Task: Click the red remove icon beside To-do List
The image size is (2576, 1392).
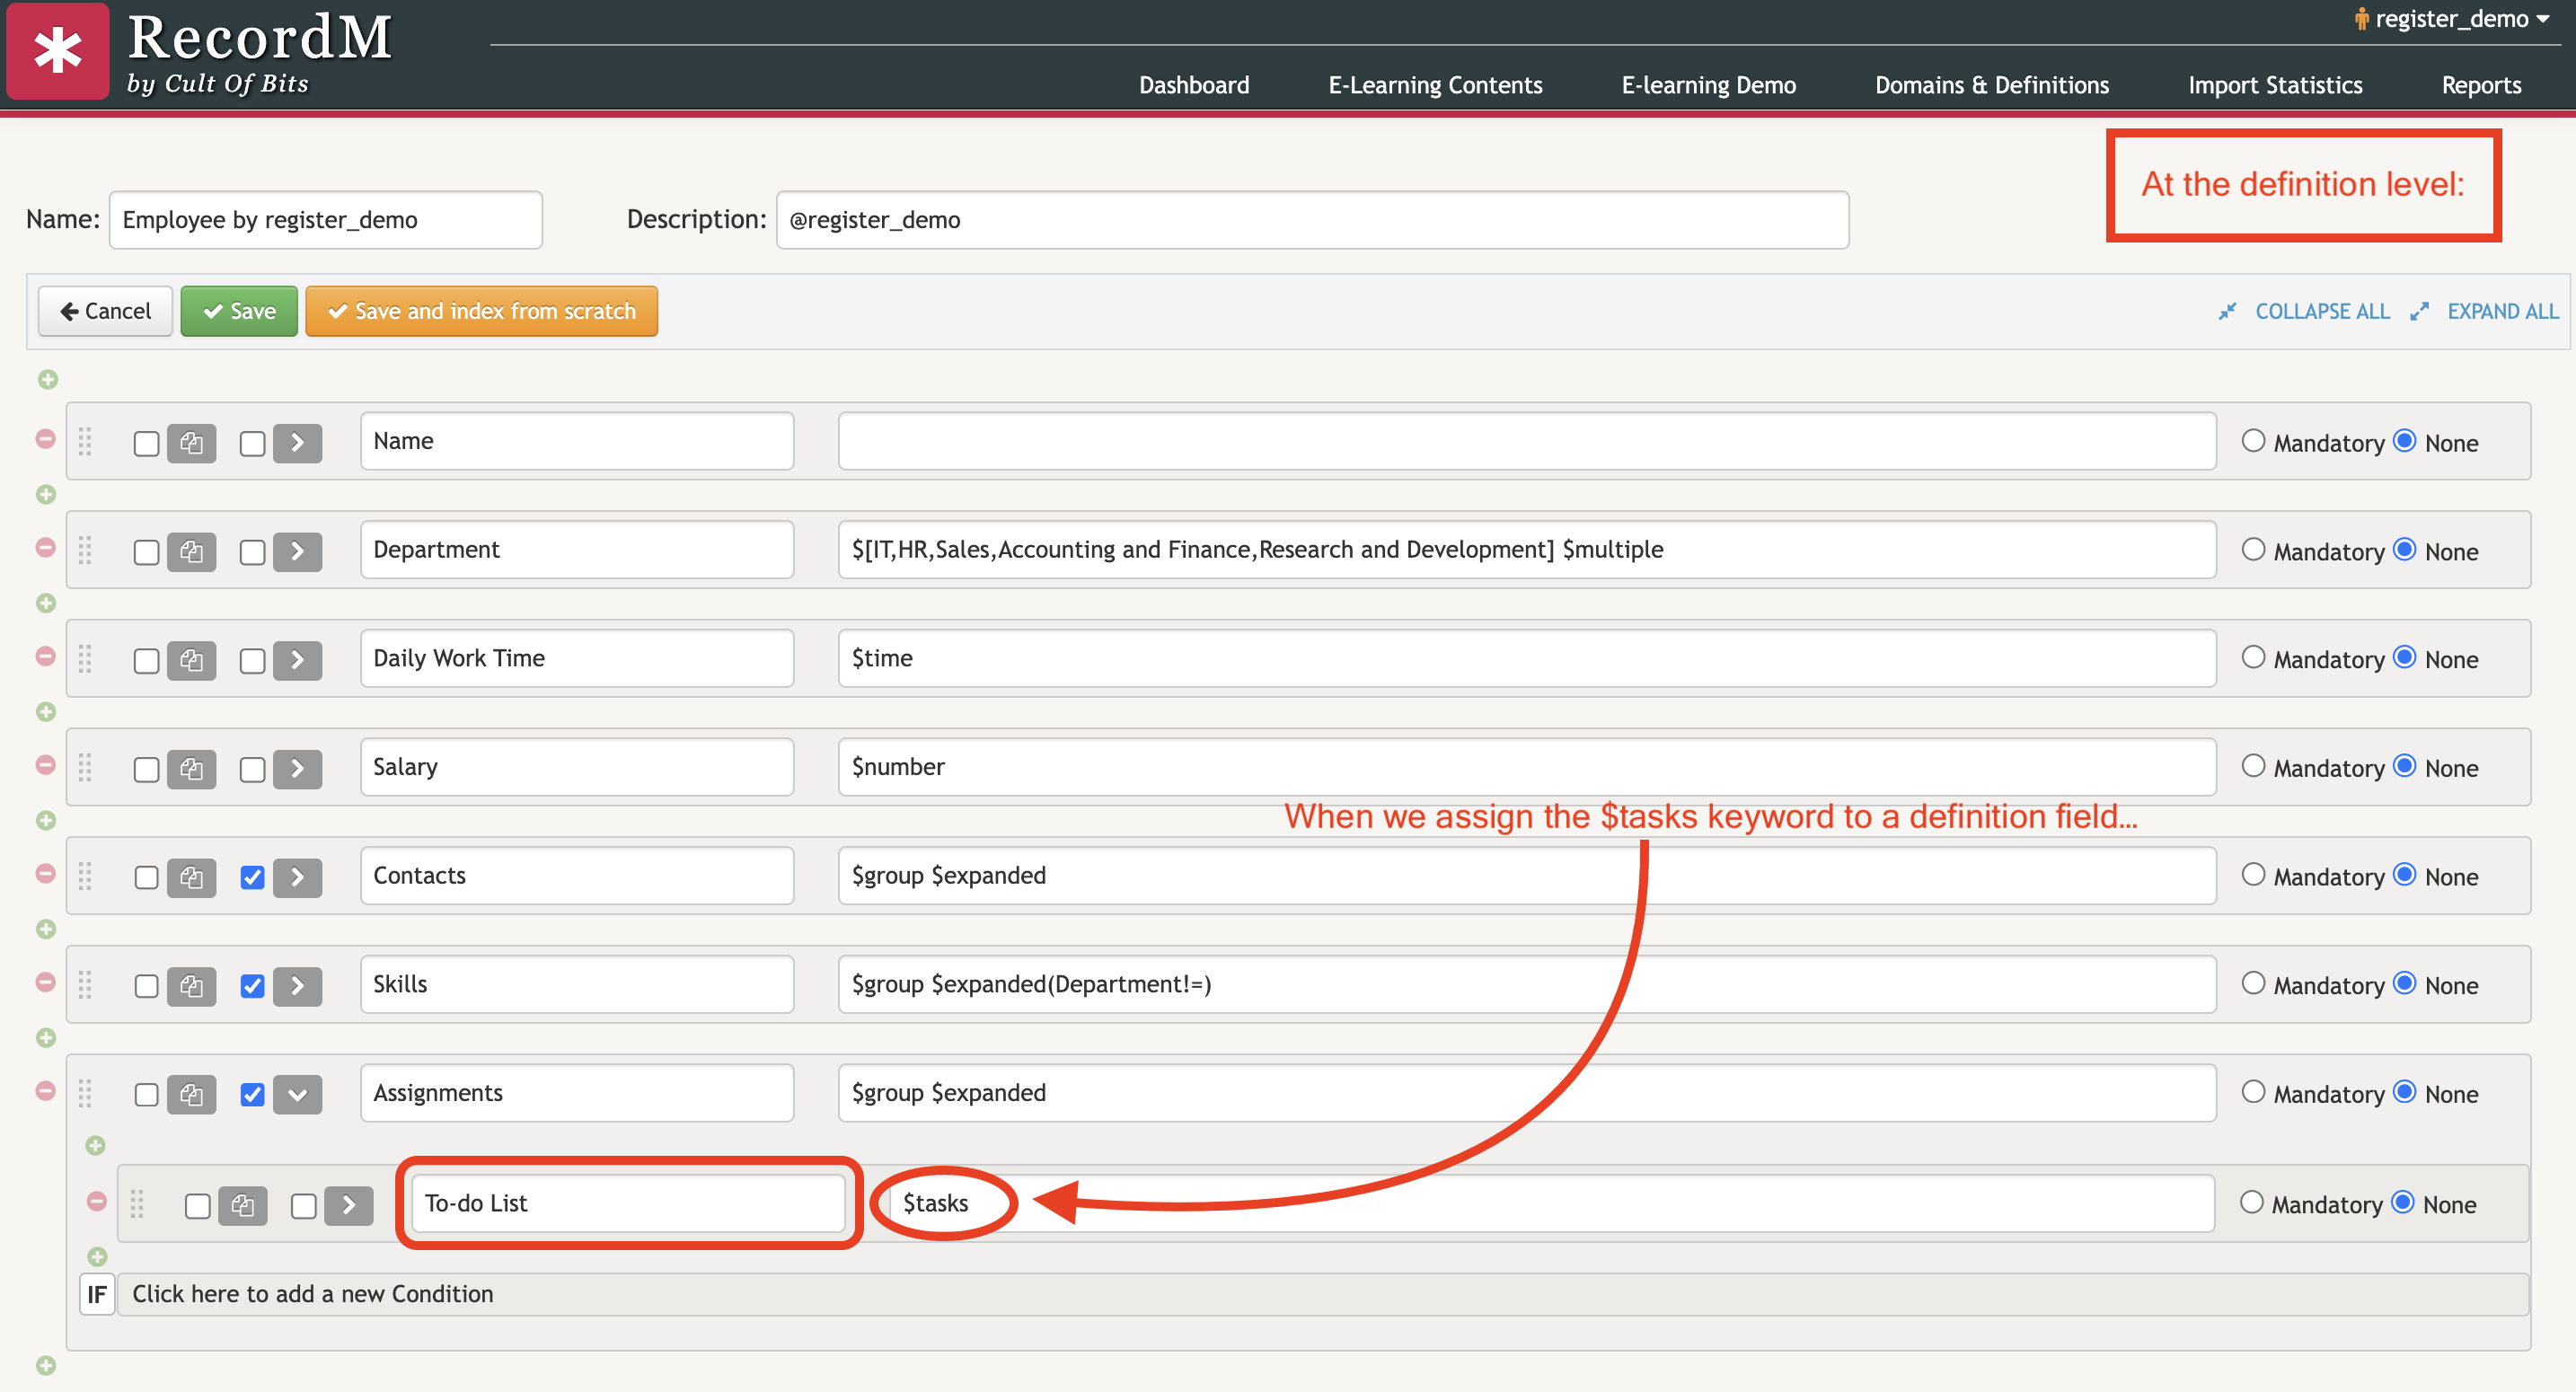Action: point(97,1200)
